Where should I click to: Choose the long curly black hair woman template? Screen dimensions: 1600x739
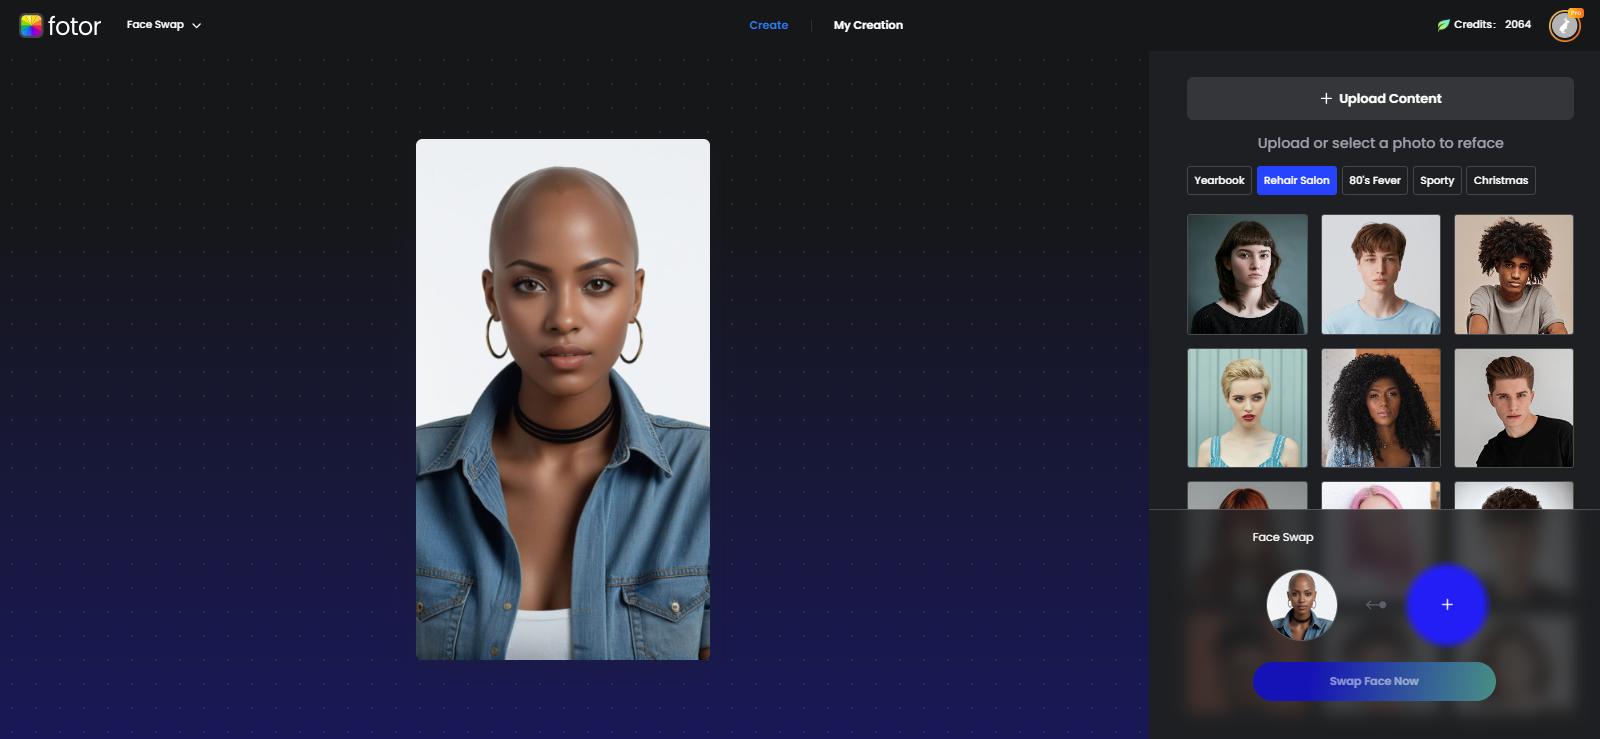1381,408
